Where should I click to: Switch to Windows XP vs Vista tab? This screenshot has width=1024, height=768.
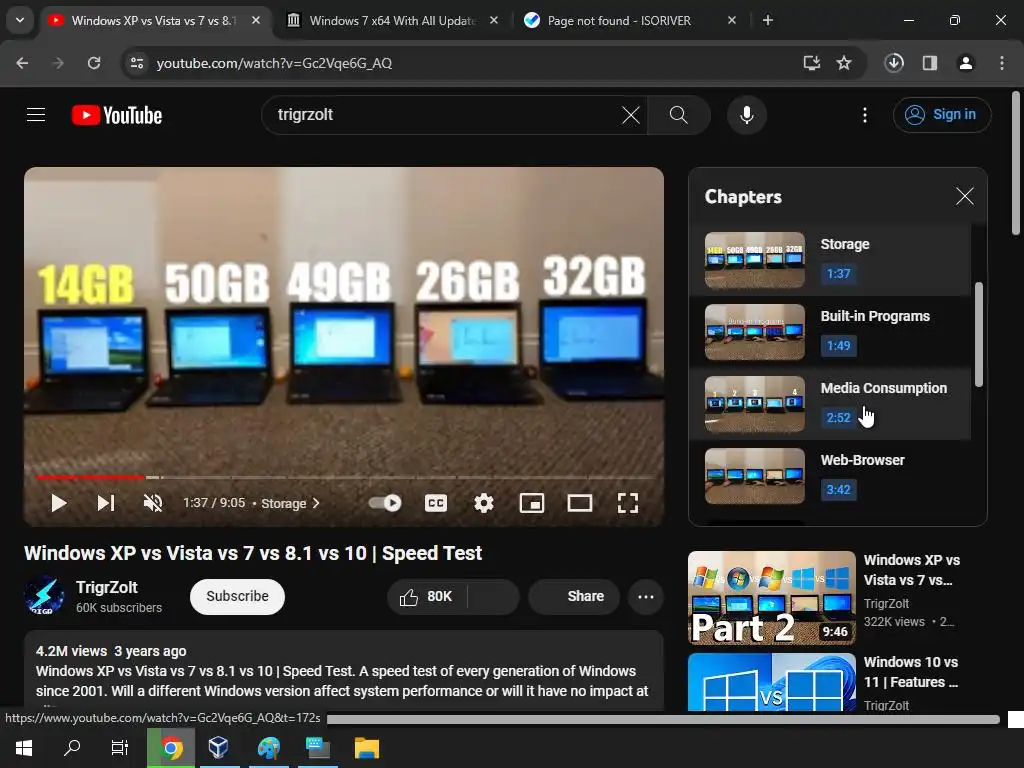pos(154,20)
